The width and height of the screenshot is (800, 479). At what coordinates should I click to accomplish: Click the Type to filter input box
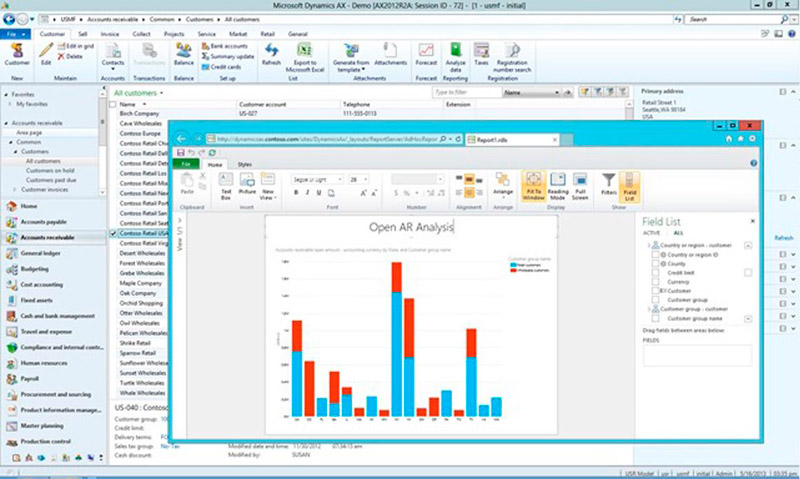tap(467, 92)
